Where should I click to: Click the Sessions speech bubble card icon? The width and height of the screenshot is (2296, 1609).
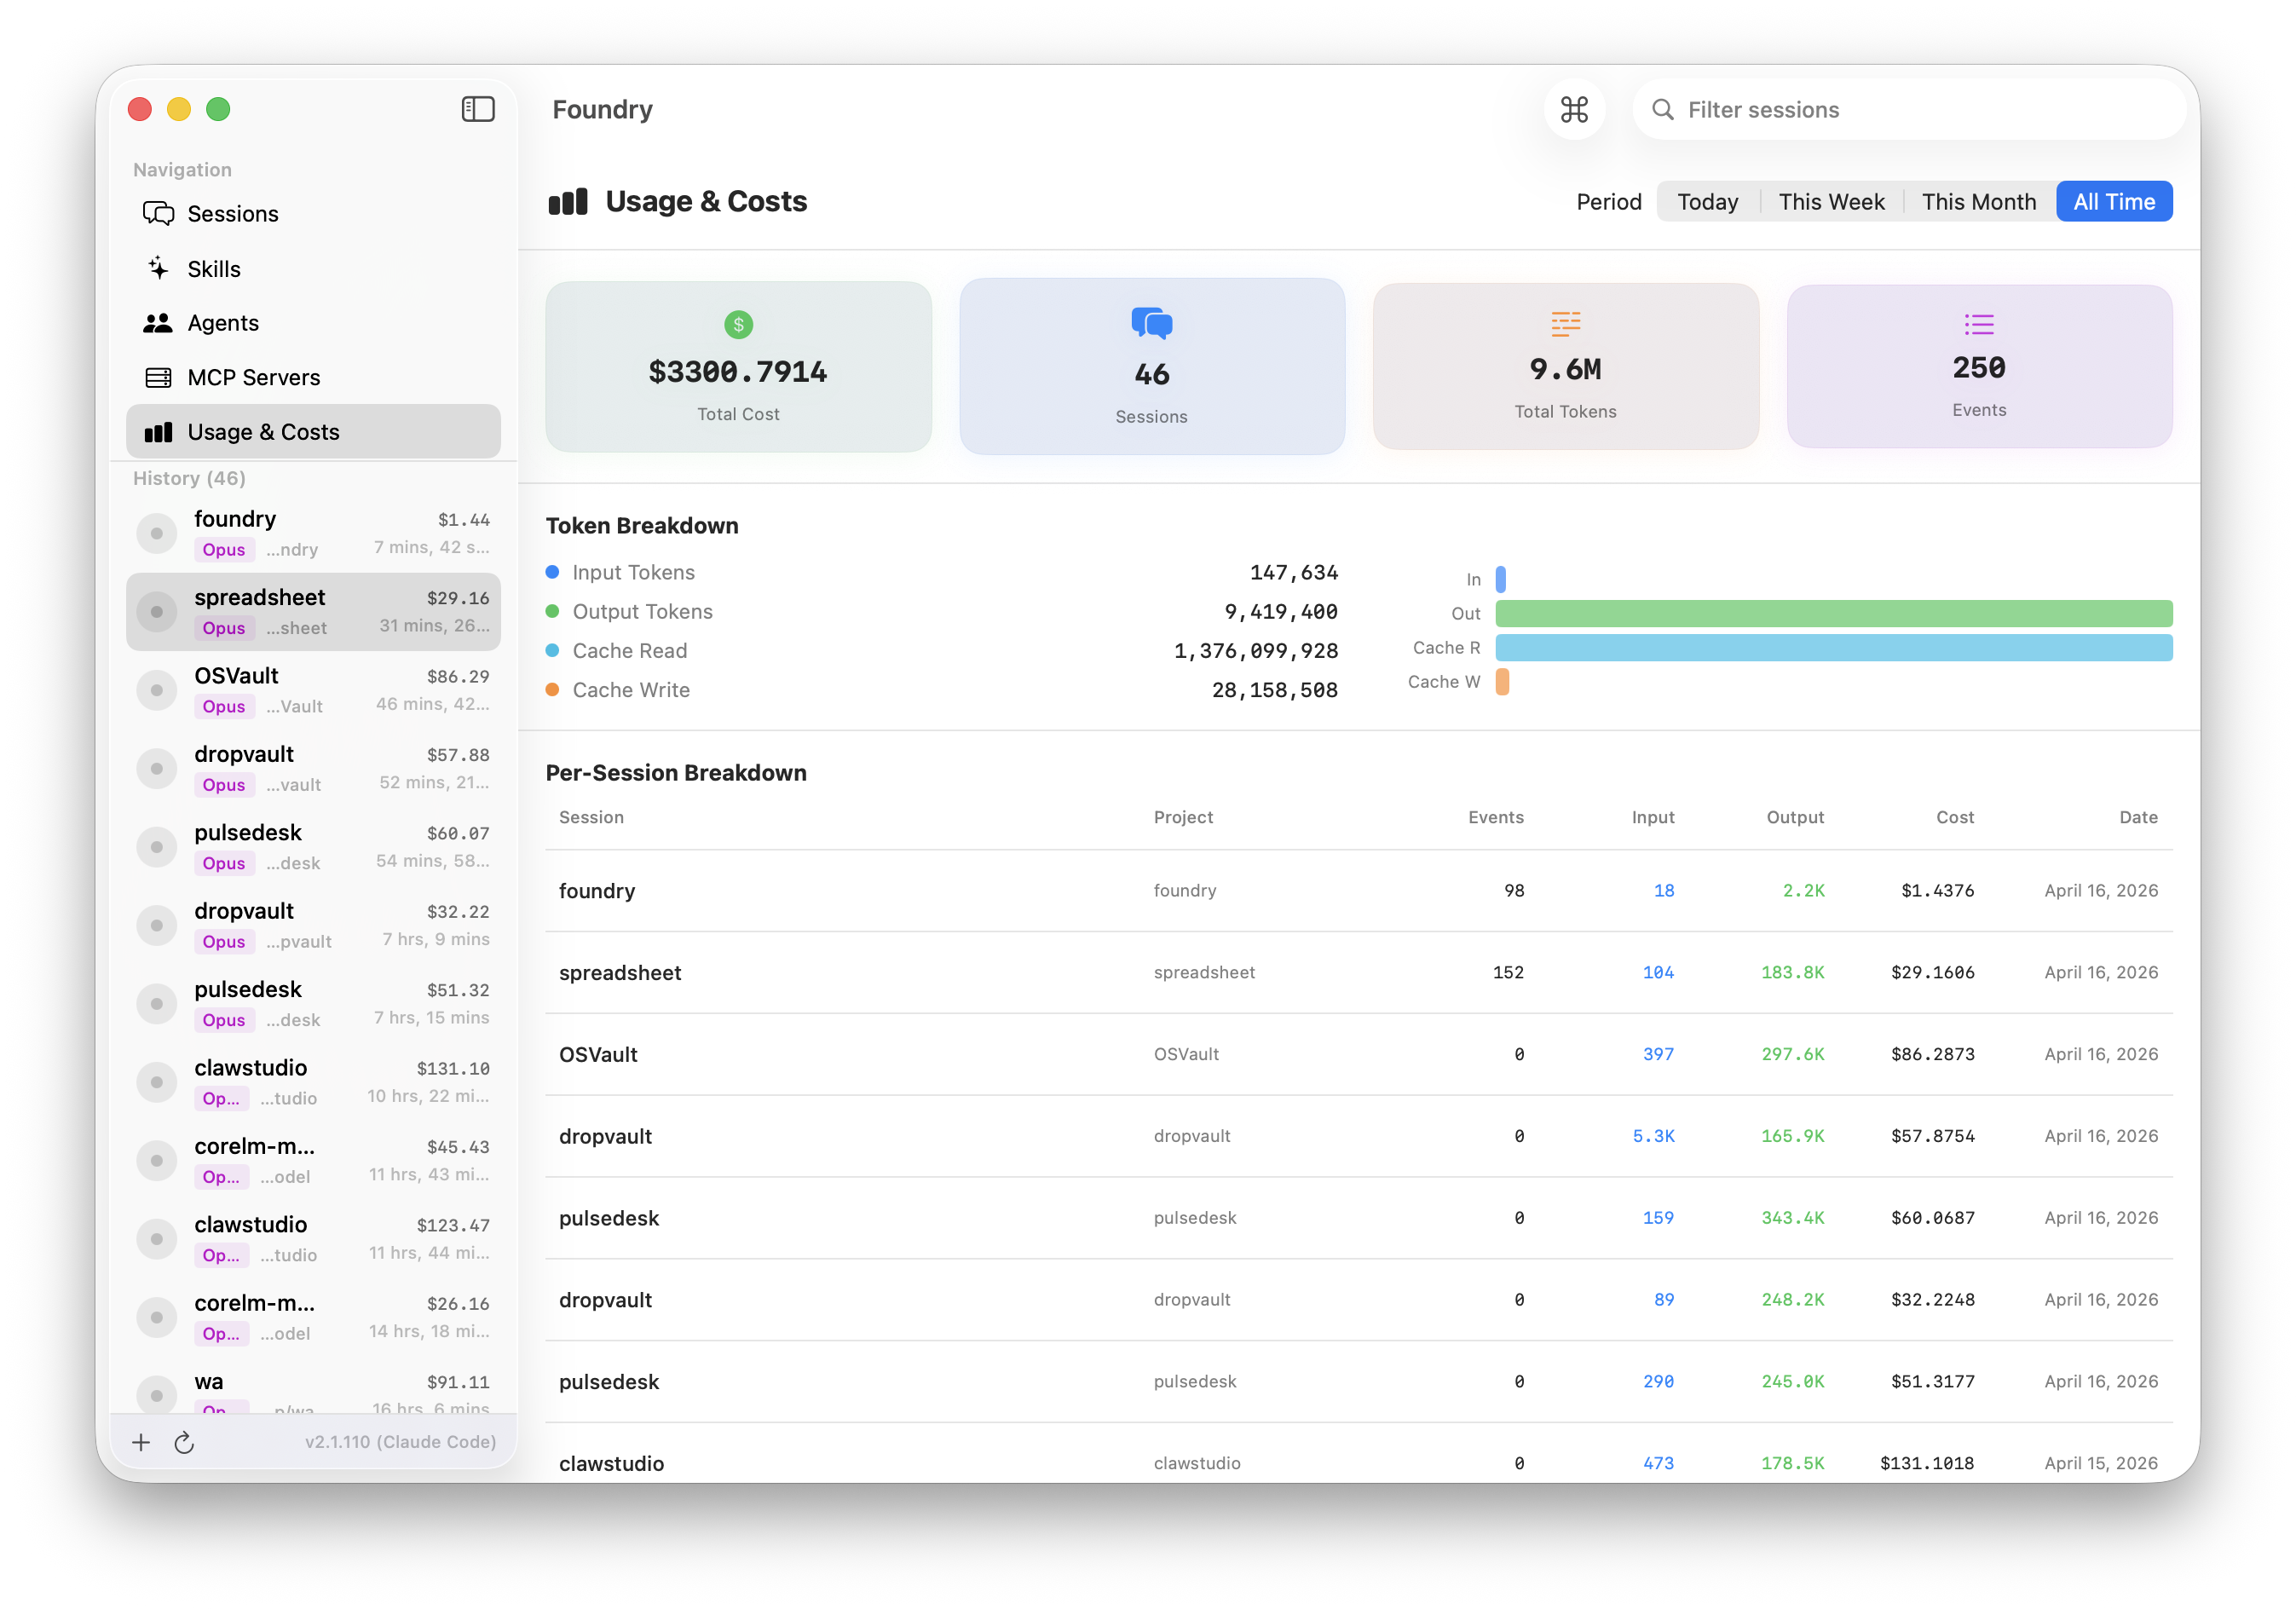1151,323
